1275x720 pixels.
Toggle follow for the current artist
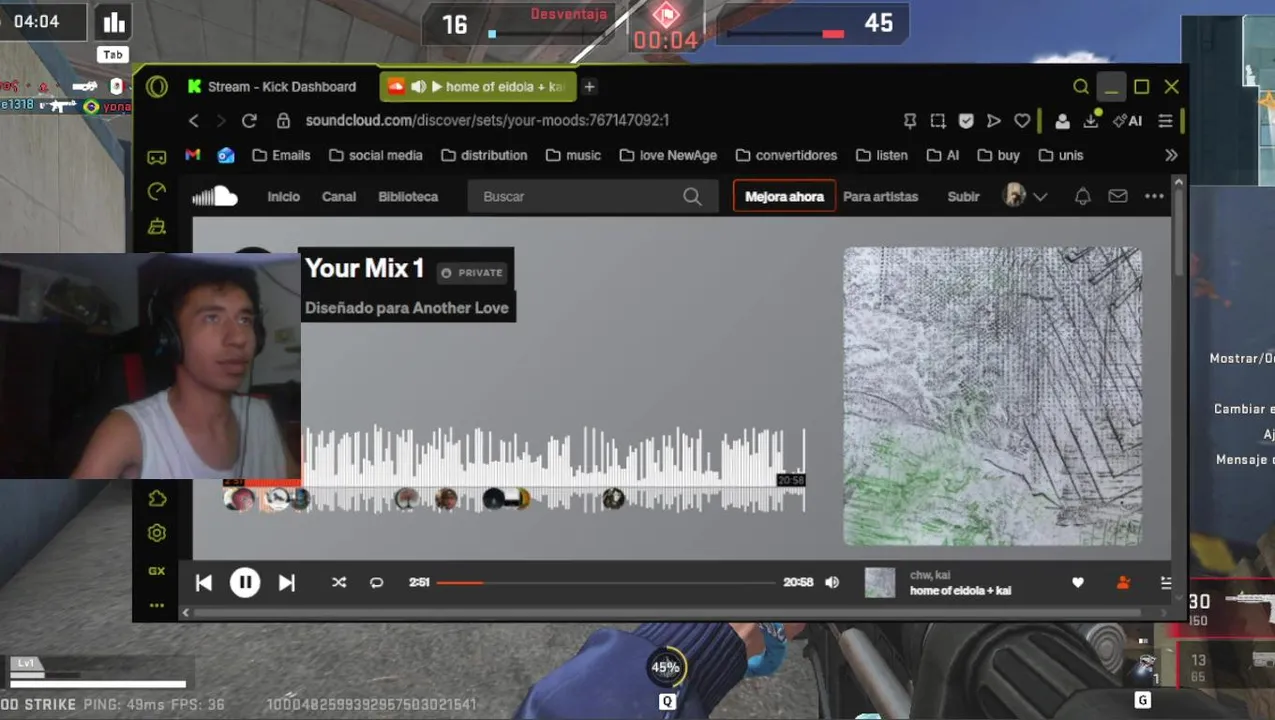[x=1123, y=582]
